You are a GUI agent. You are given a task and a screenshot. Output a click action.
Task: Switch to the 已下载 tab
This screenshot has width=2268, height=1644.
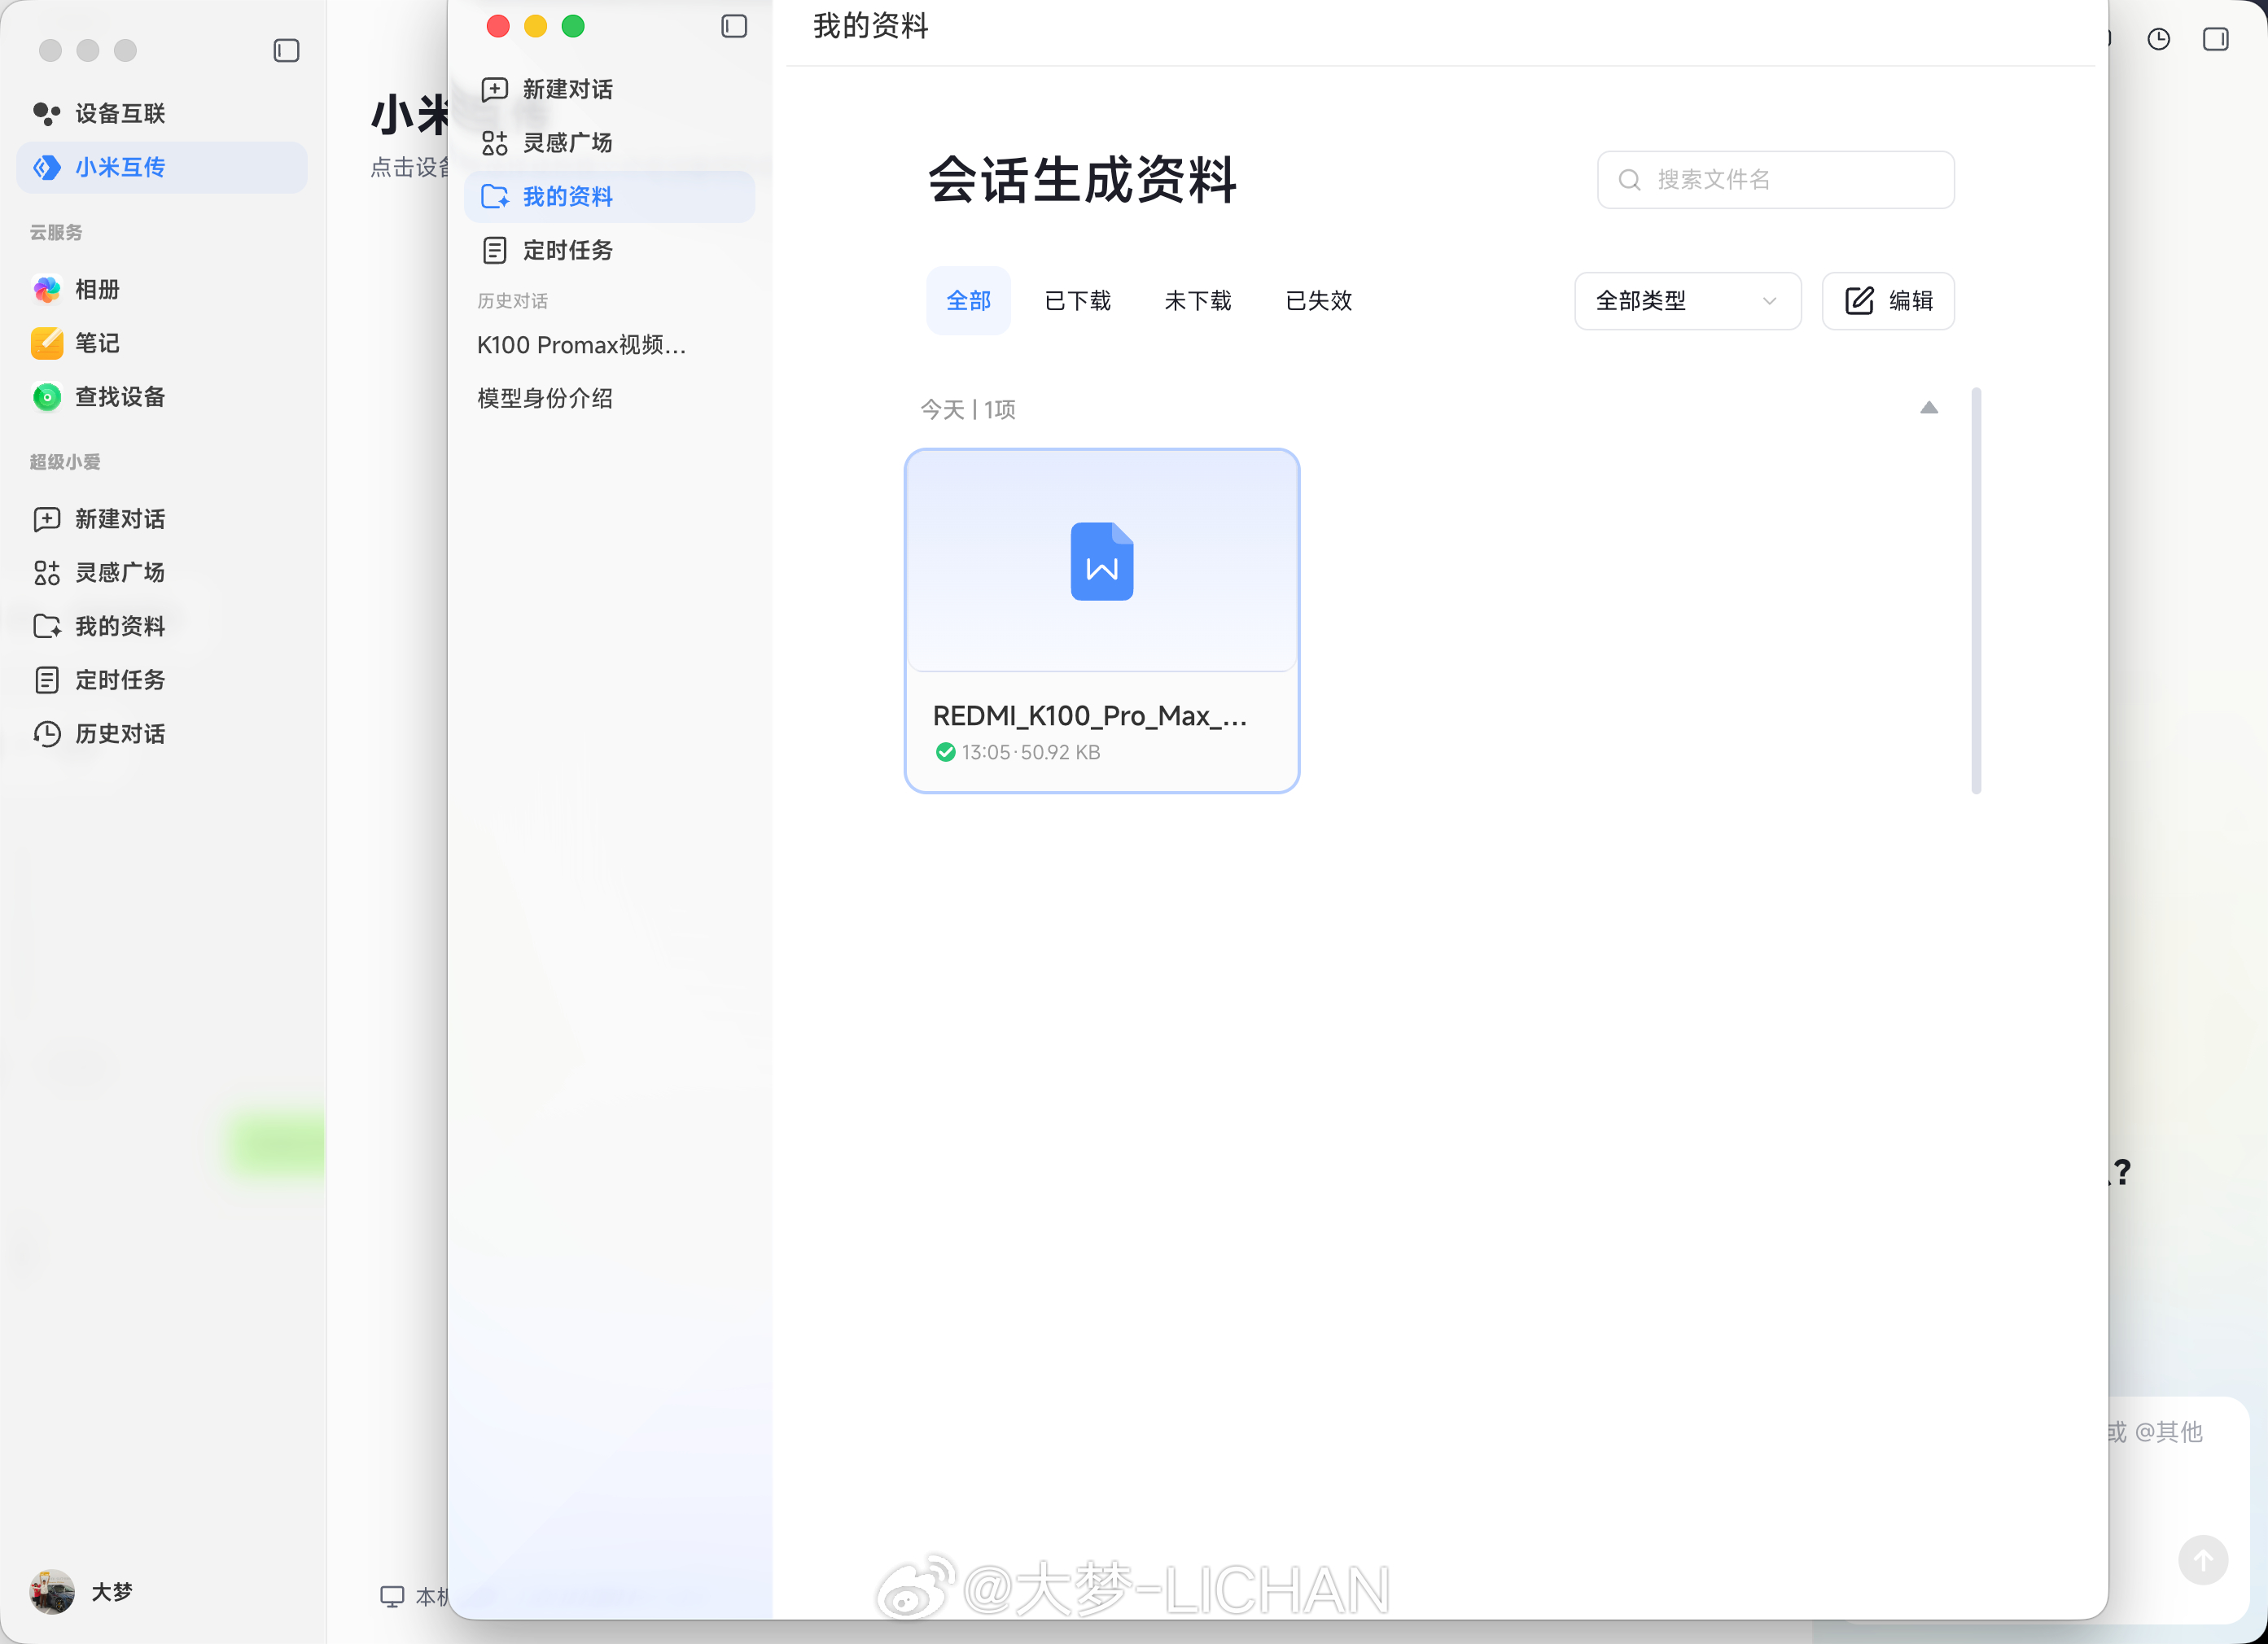click(1078, 301)
